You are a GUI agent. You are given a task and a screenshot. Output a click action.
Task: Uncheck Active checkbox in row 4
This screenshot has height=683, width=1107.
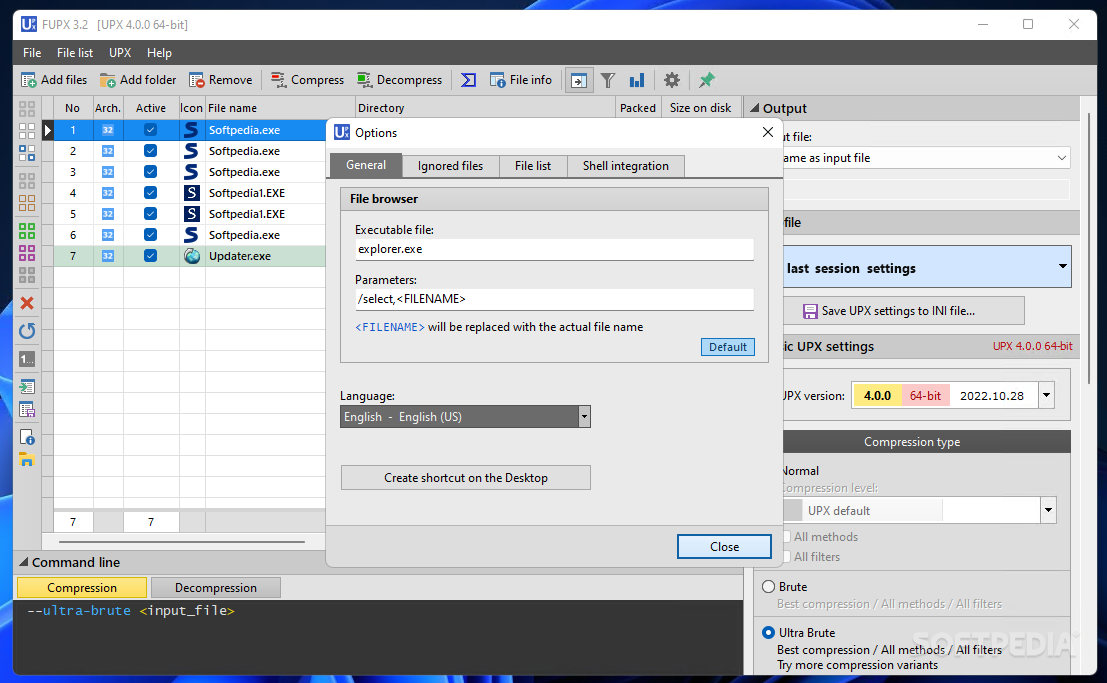click(150, 193)
